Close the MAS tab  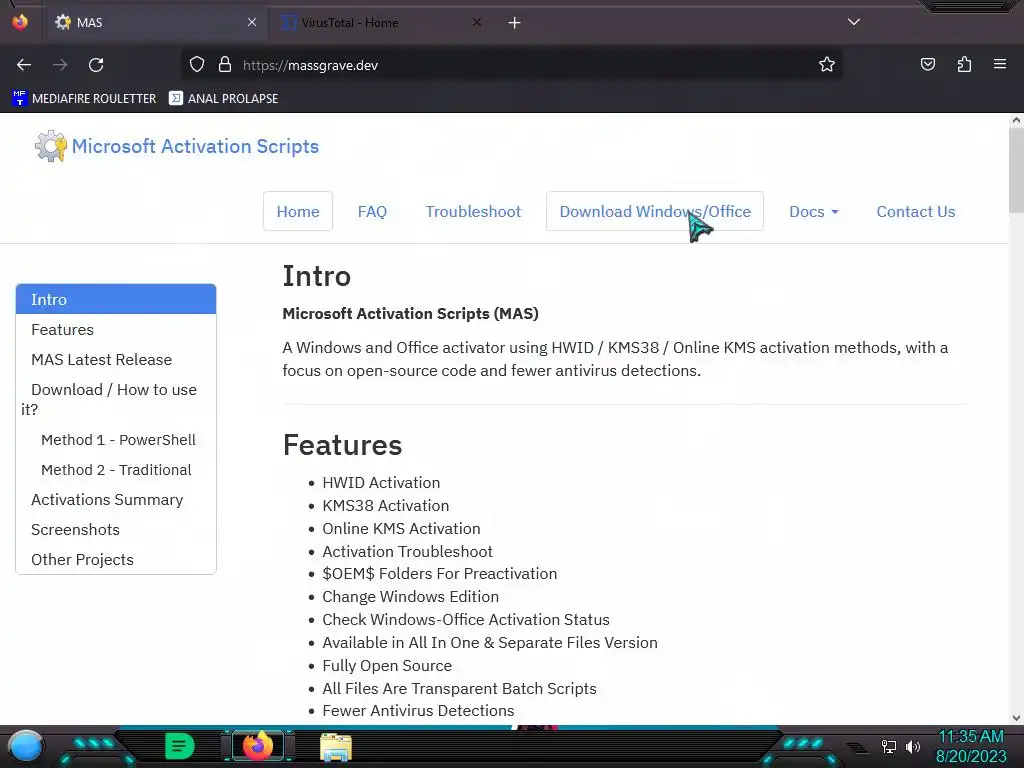252,22
